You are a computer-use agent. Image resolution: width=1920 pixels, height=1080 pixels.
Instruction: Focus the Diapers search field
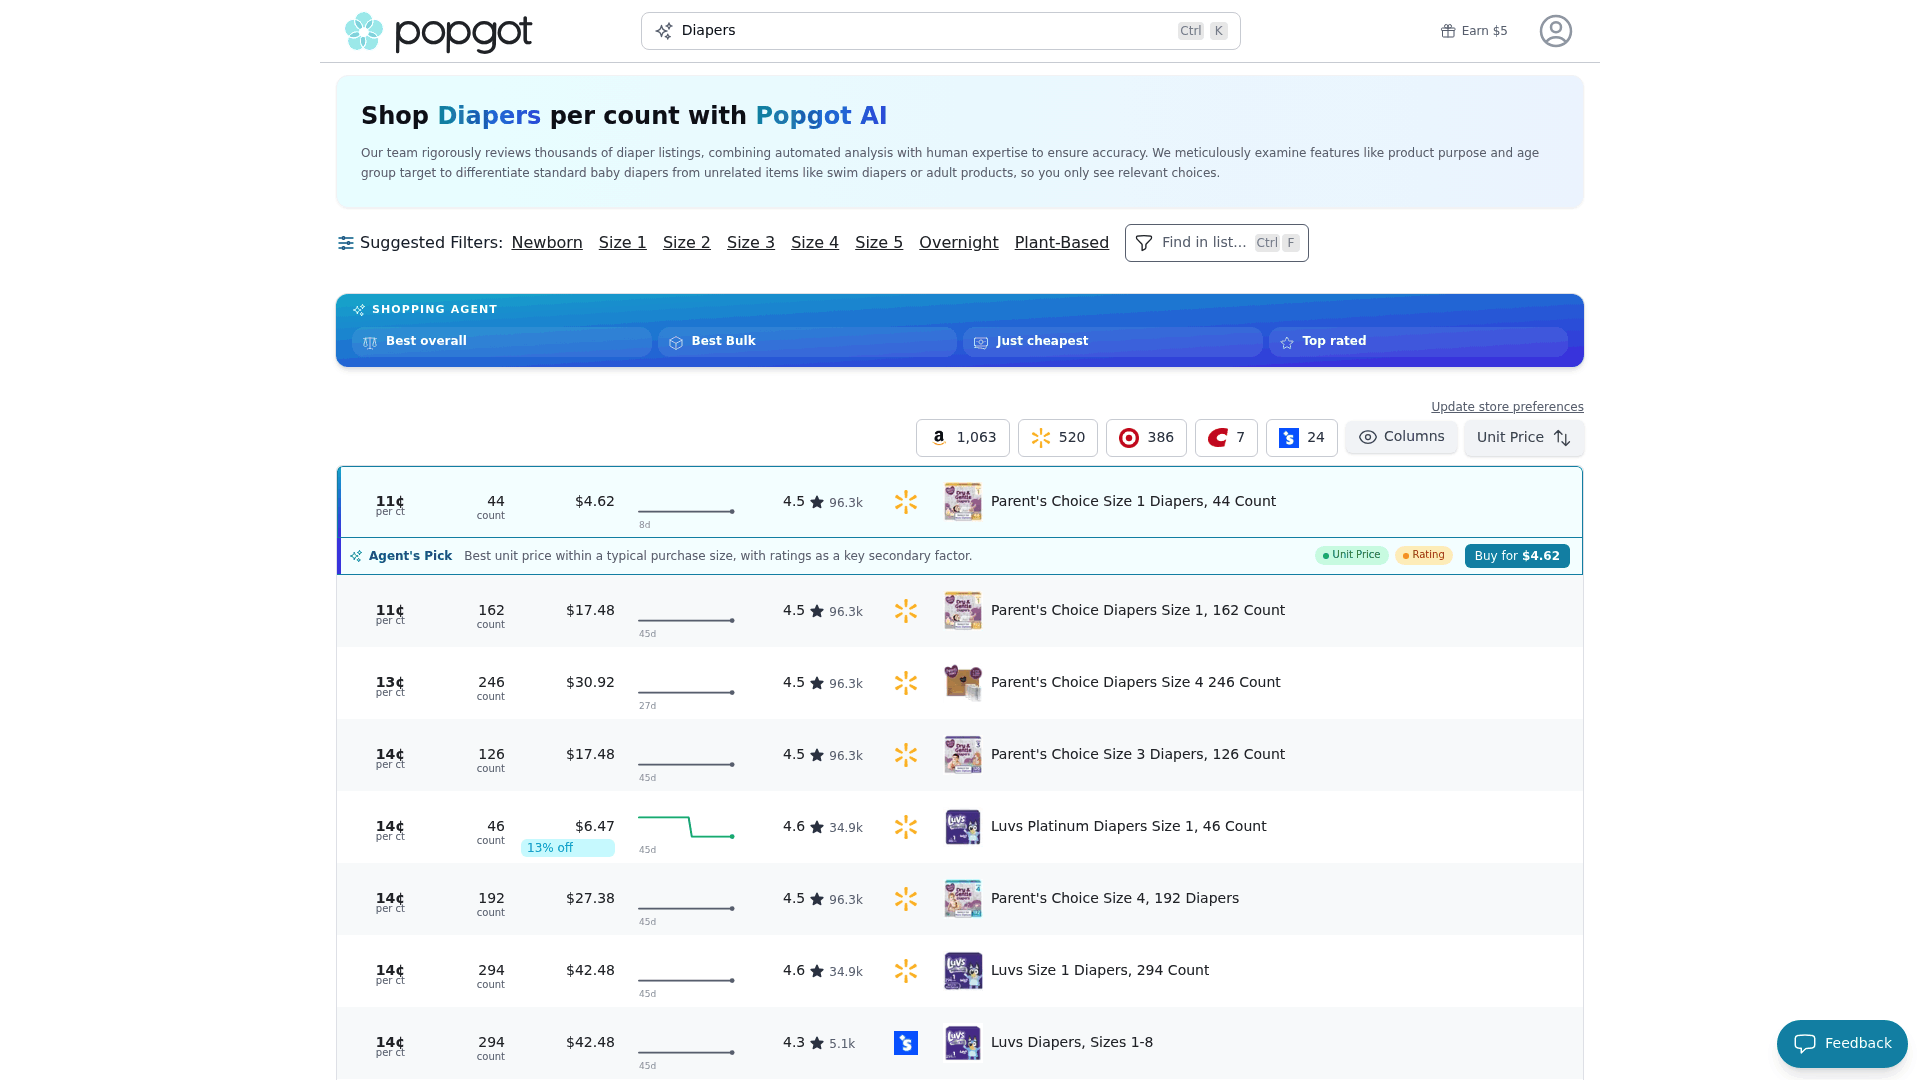point(940,31)
